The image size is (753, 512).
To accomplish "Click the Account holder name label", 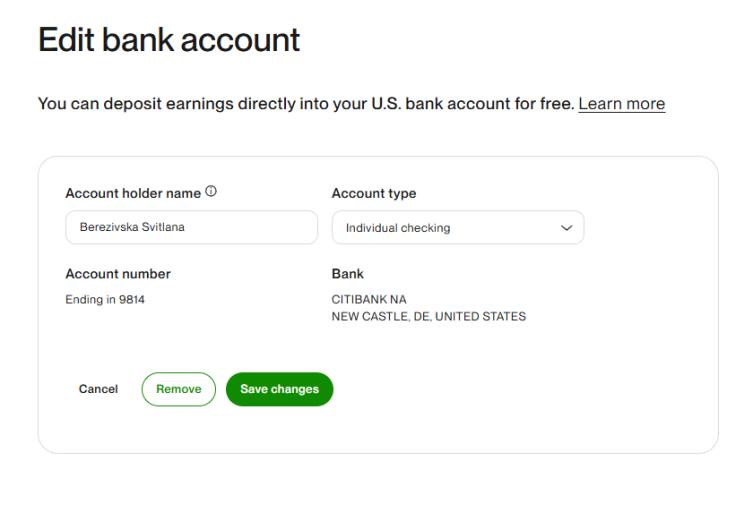I will point(133,193).
